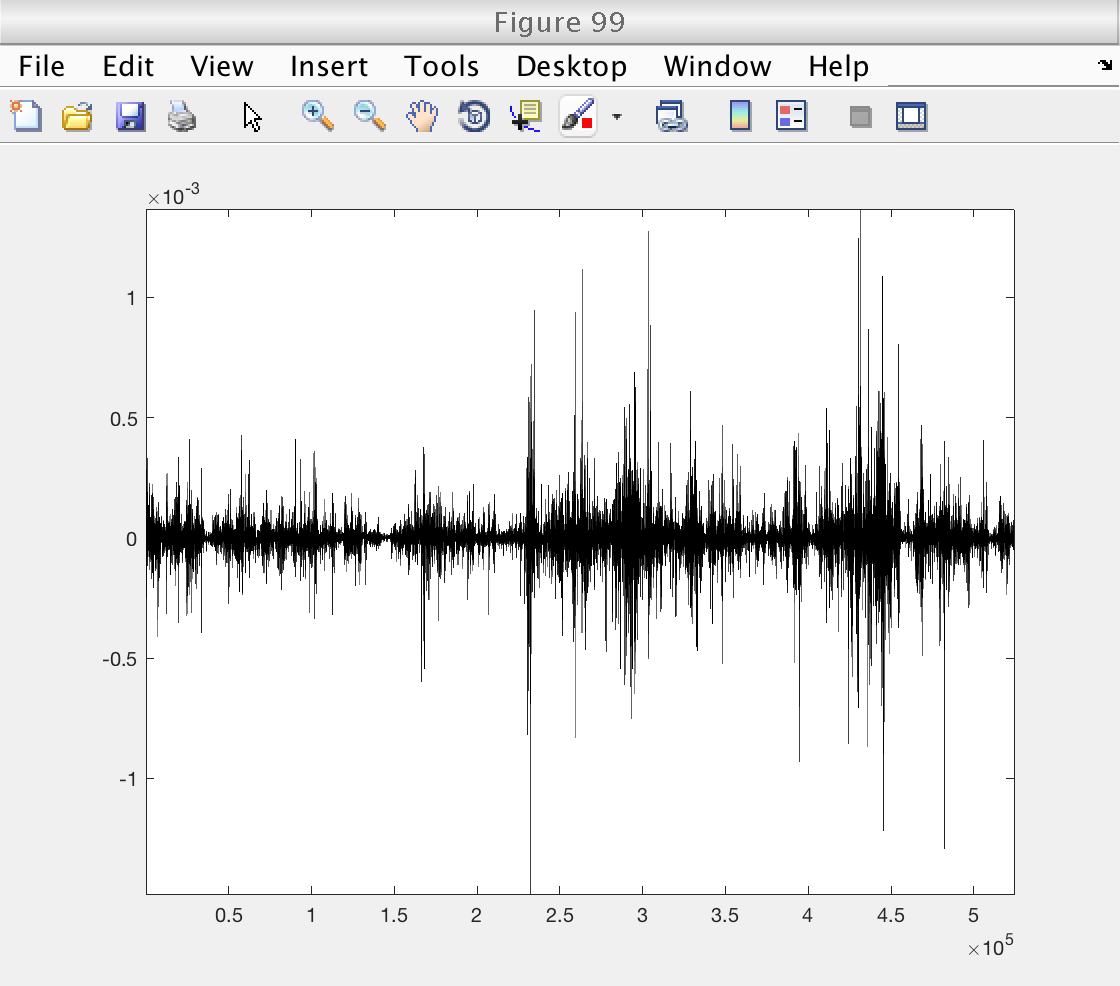
Task: Activate the Zoom Out magnifier tool
Action: 369,116
